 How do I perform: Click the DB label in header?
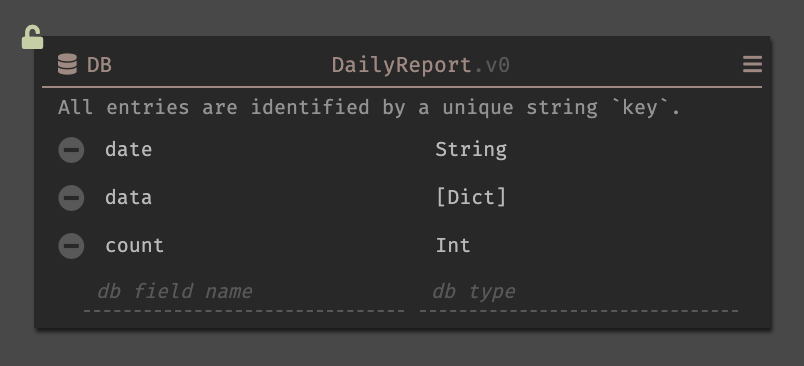(x=99, y=65)
